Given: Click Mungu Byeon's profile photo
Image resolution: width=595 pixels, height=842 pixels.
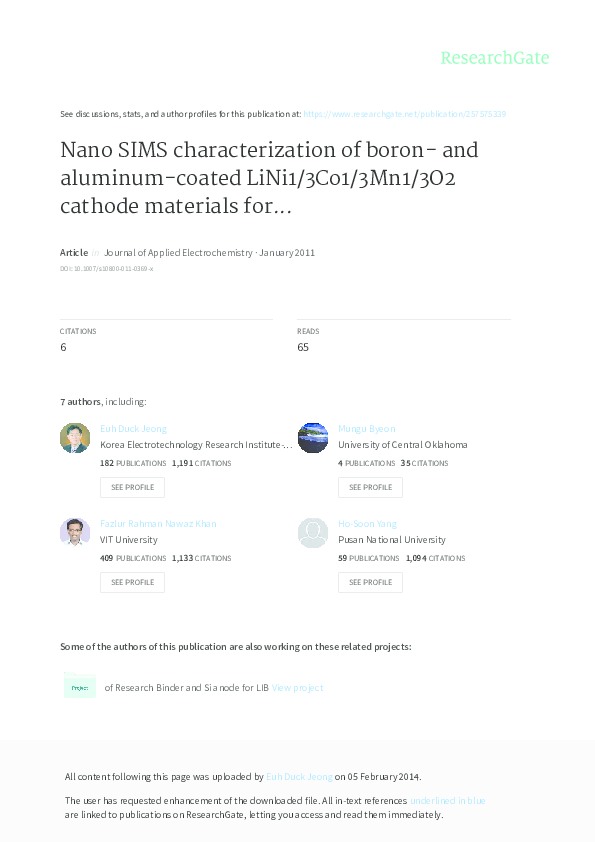Looking at the screenshot, I should (x=313, y=437).
